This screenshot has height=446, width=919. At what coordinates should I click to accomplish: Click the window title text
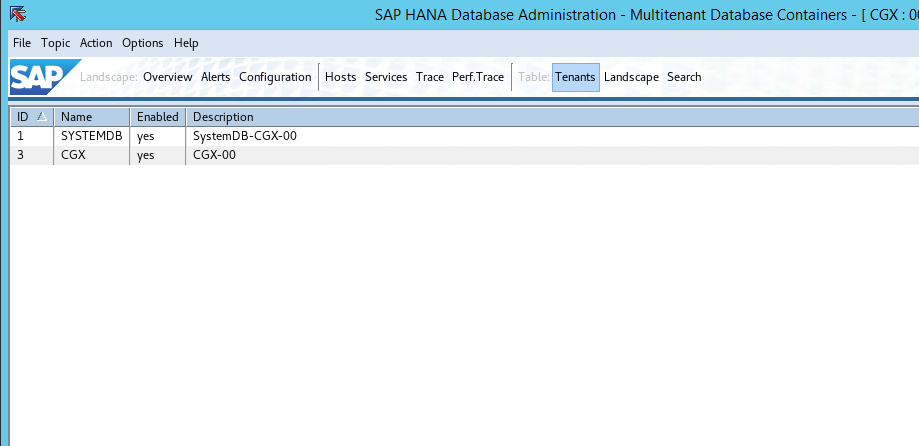646,14
